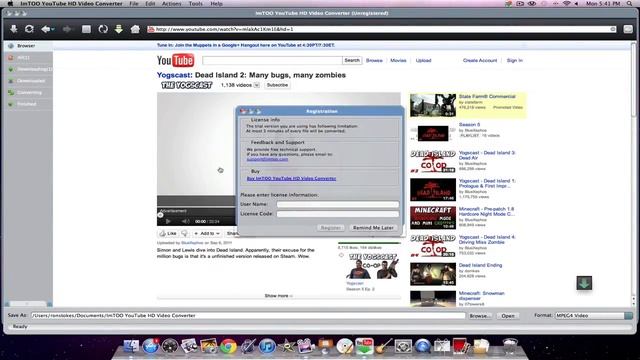640x360 pixels.
Task: Click the Remind Me Later button
Action: [x=373, y=228]
